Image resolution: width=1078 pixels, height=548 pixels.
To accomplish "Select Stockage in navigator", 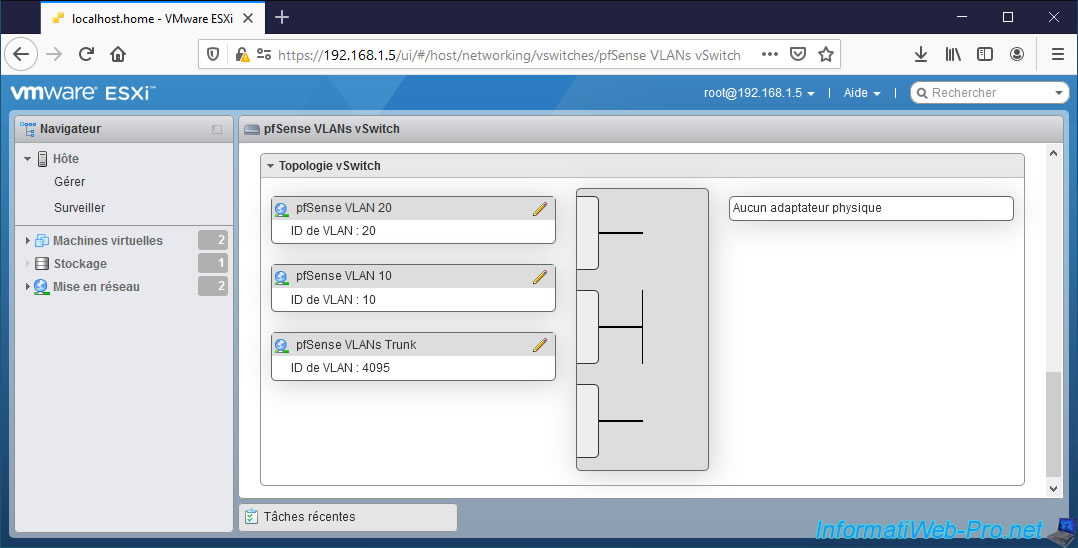I will (x=80, y=263).
